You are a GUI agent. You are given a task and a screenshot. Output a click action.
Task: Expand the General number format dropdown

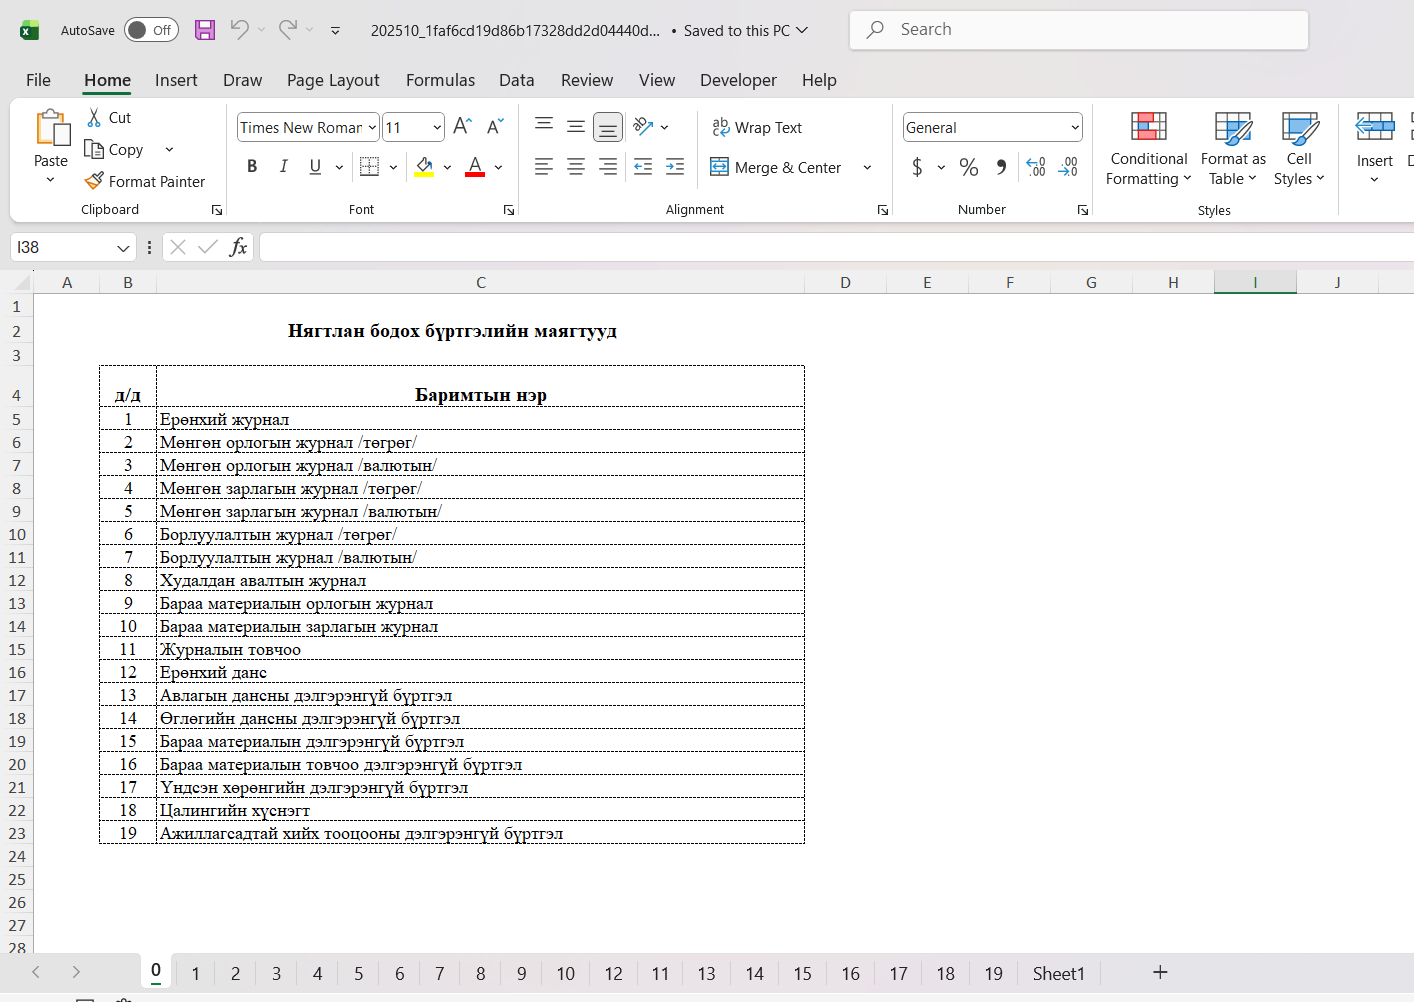pyautogui.click(x=1075, y=127)
